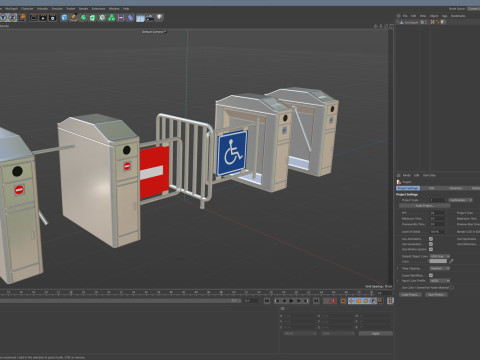
Task: Go to next keyframe
Action: tap(306, 301)
